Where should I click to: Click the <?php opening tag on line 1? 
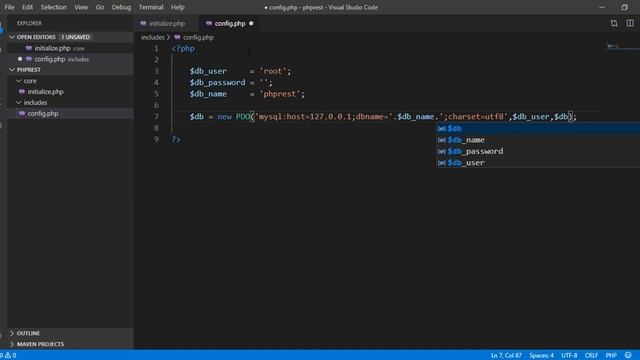pos(183,49)
